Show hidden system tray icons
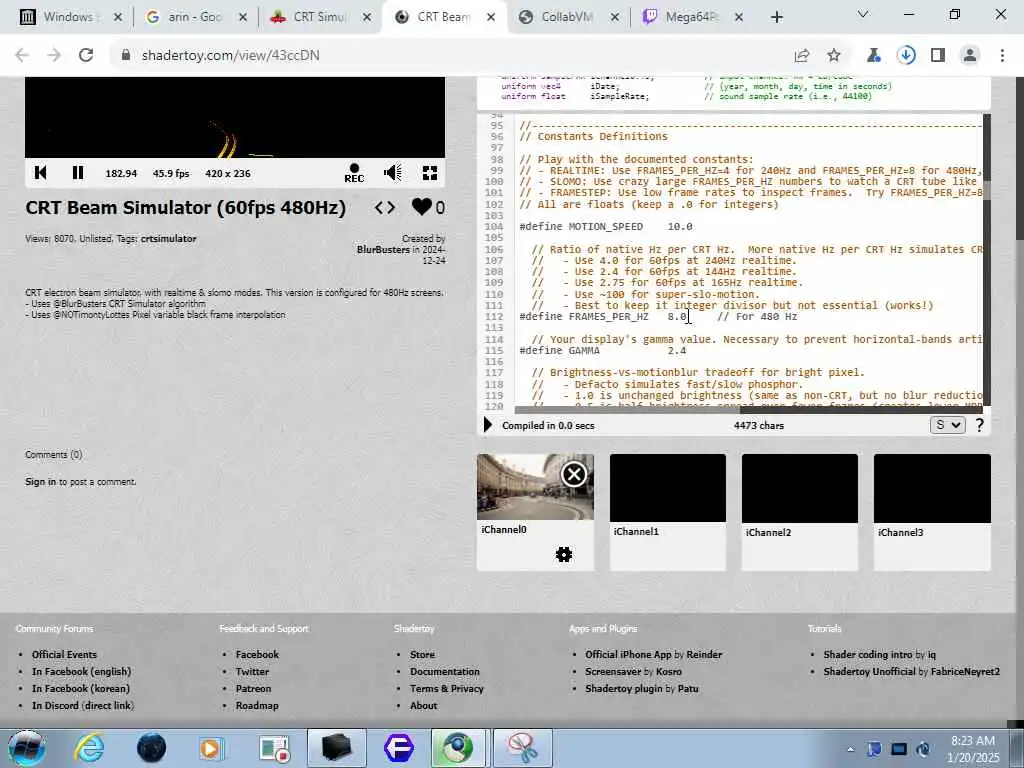The height and width of the screenshot is (768, 1024). click(850, 749)
